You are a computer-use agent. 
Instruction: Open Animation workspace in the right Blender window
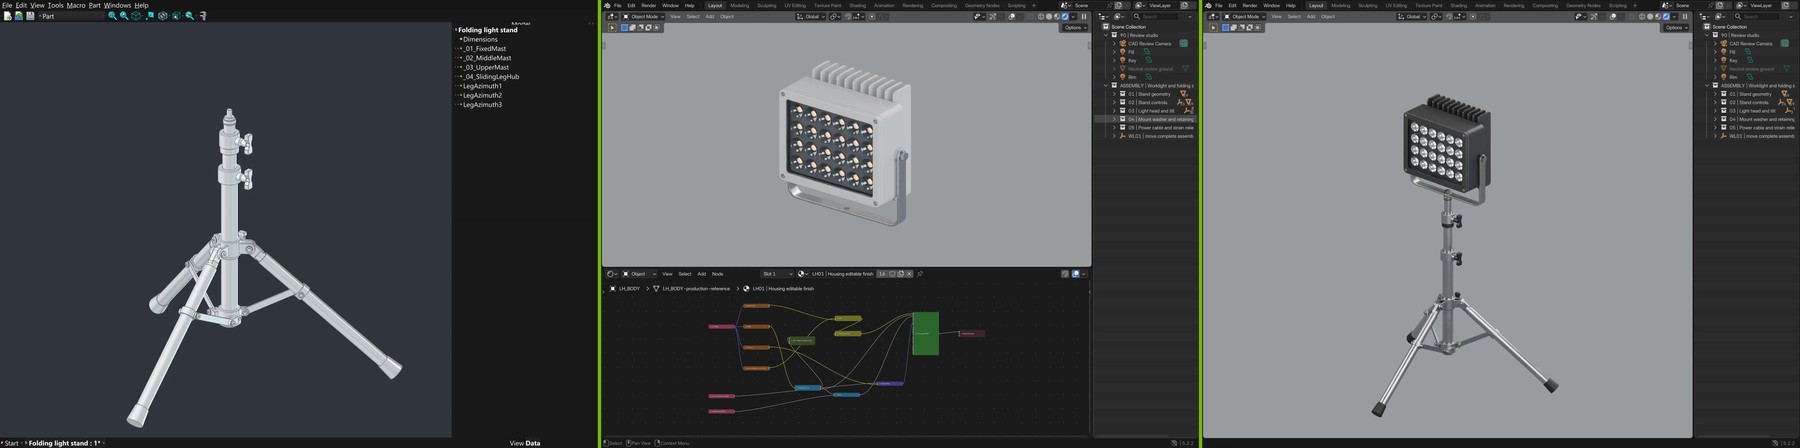1485,5
